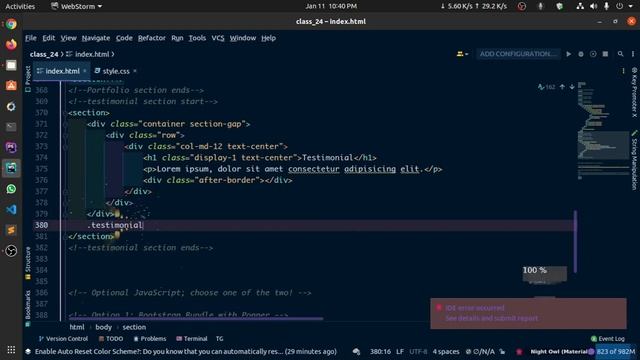This screenshot has width=640, height=360.
Task: Open the Navigate menu
Action: 96,38
